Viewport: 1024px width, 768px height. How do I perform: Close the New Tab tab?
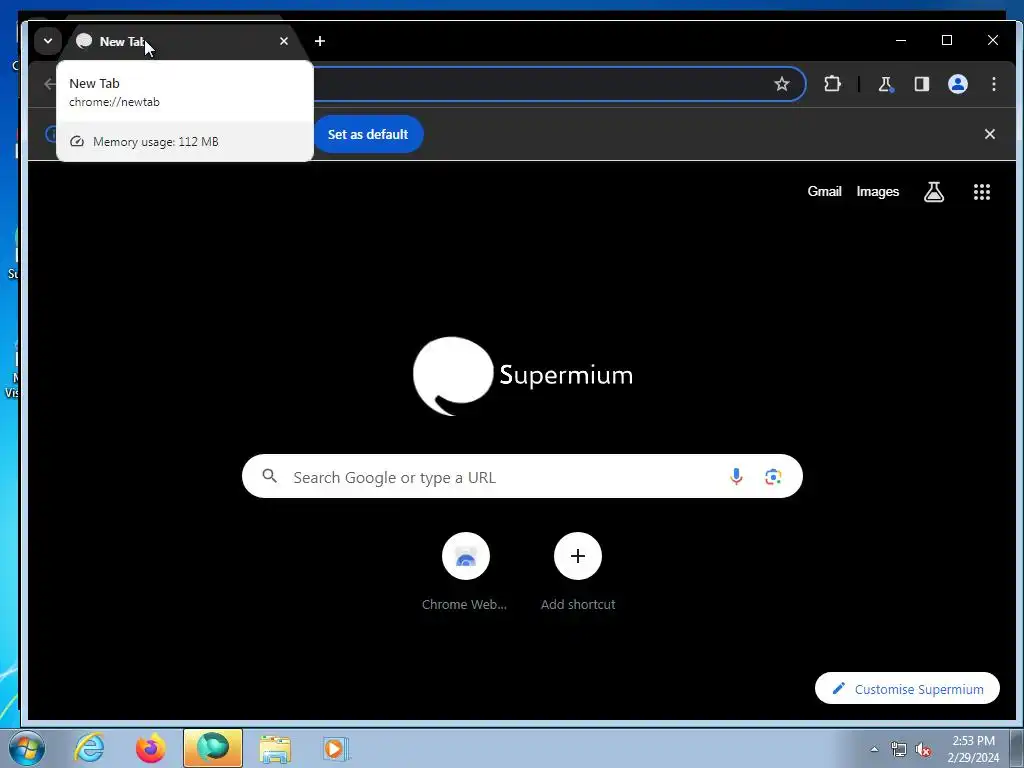click(283, 41)
